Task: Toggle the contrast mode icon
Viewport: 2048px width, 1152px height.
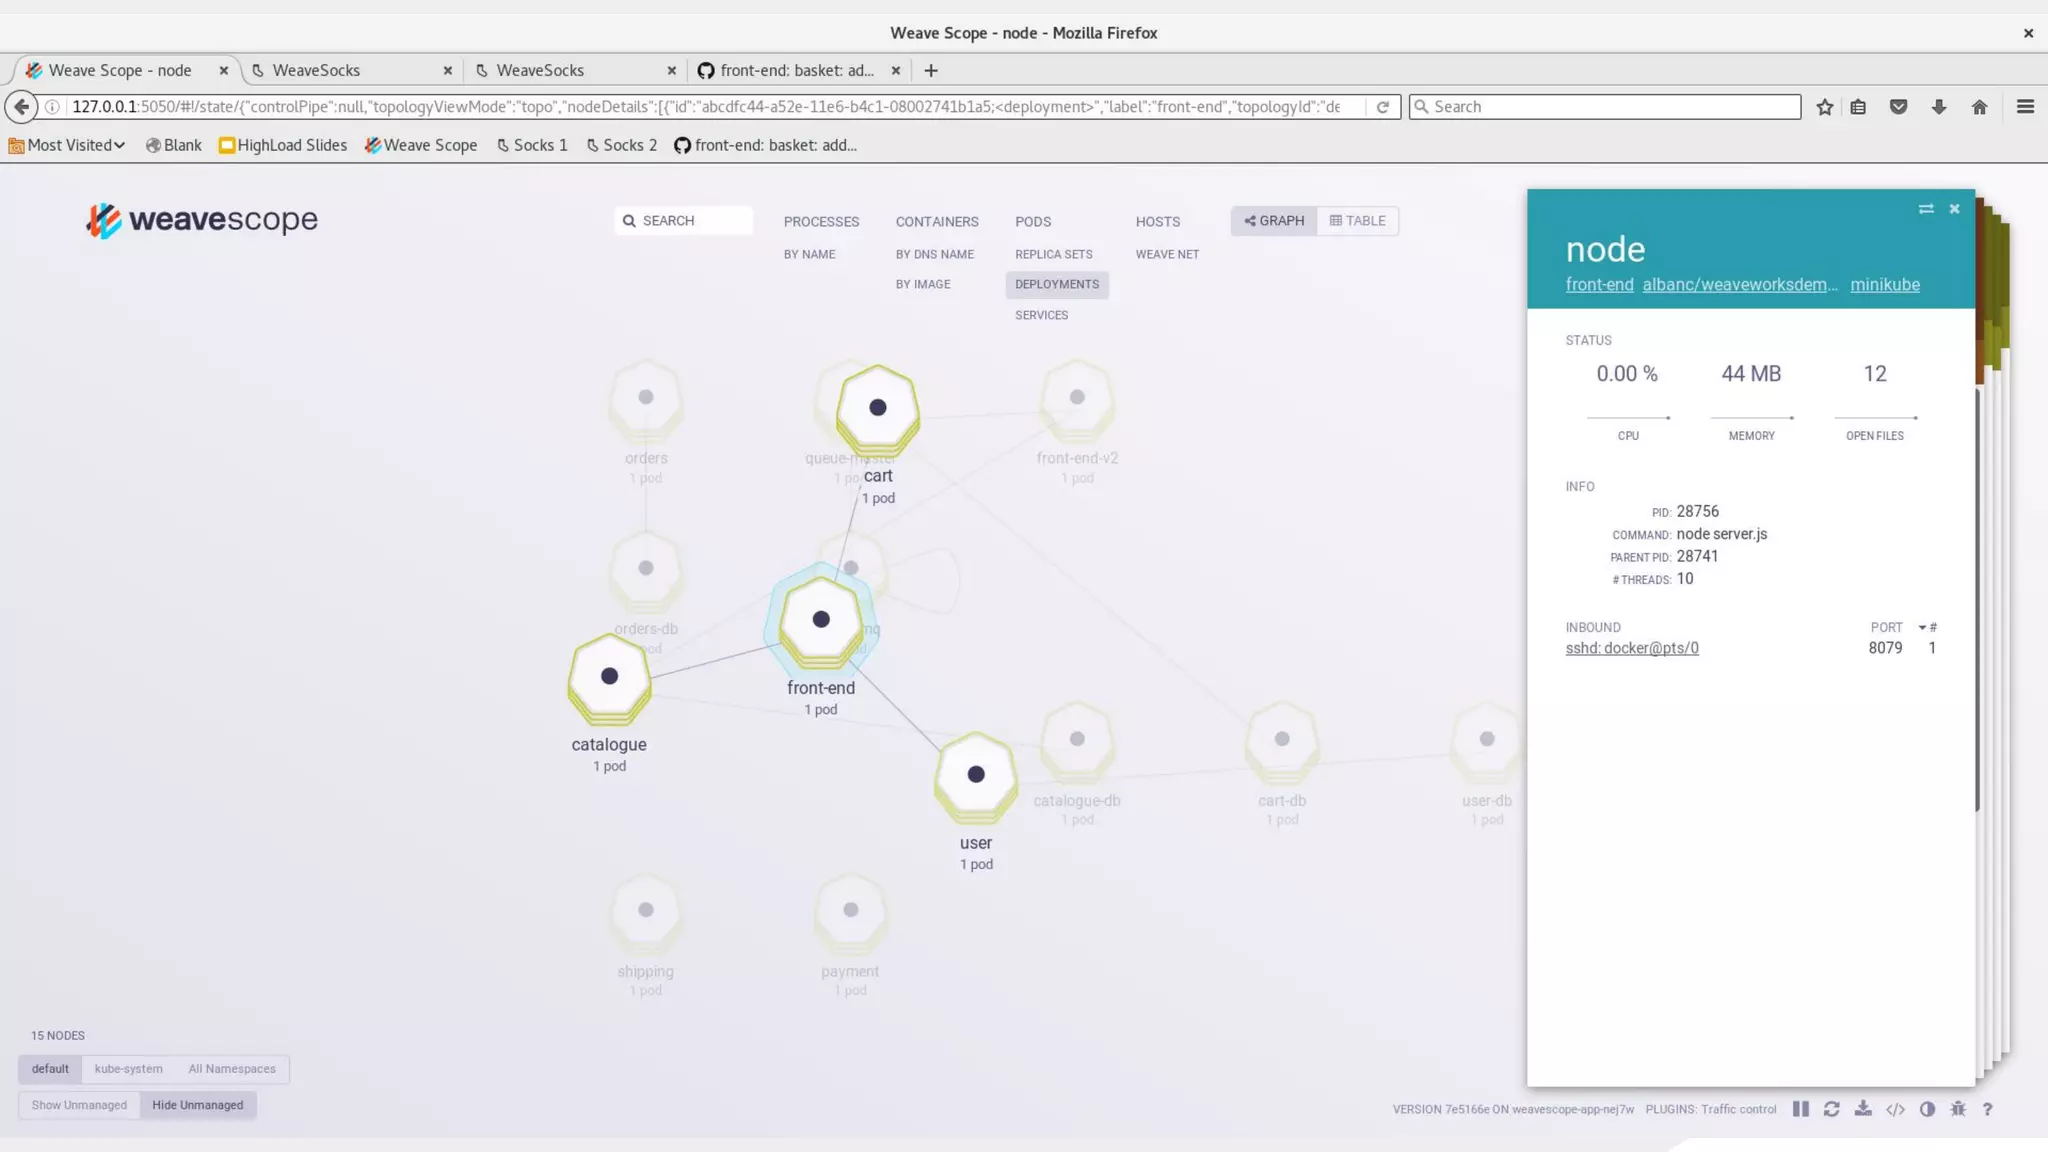Action: [1927, 1109]
